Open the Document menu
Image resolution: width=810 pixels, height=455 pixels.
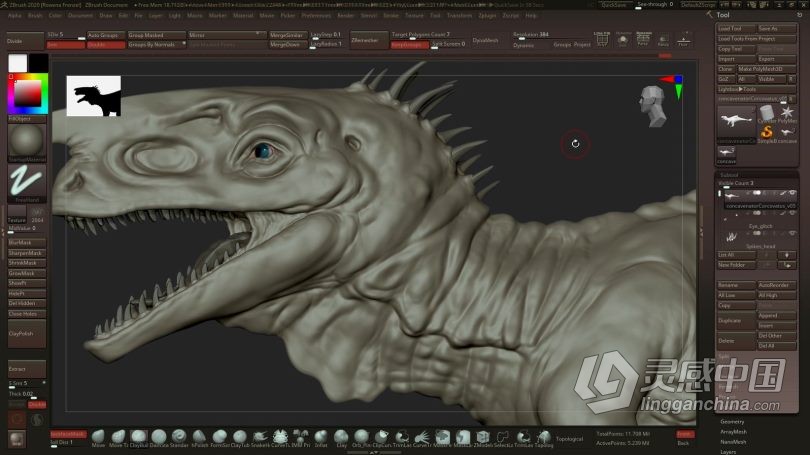[x=81, y=15]
